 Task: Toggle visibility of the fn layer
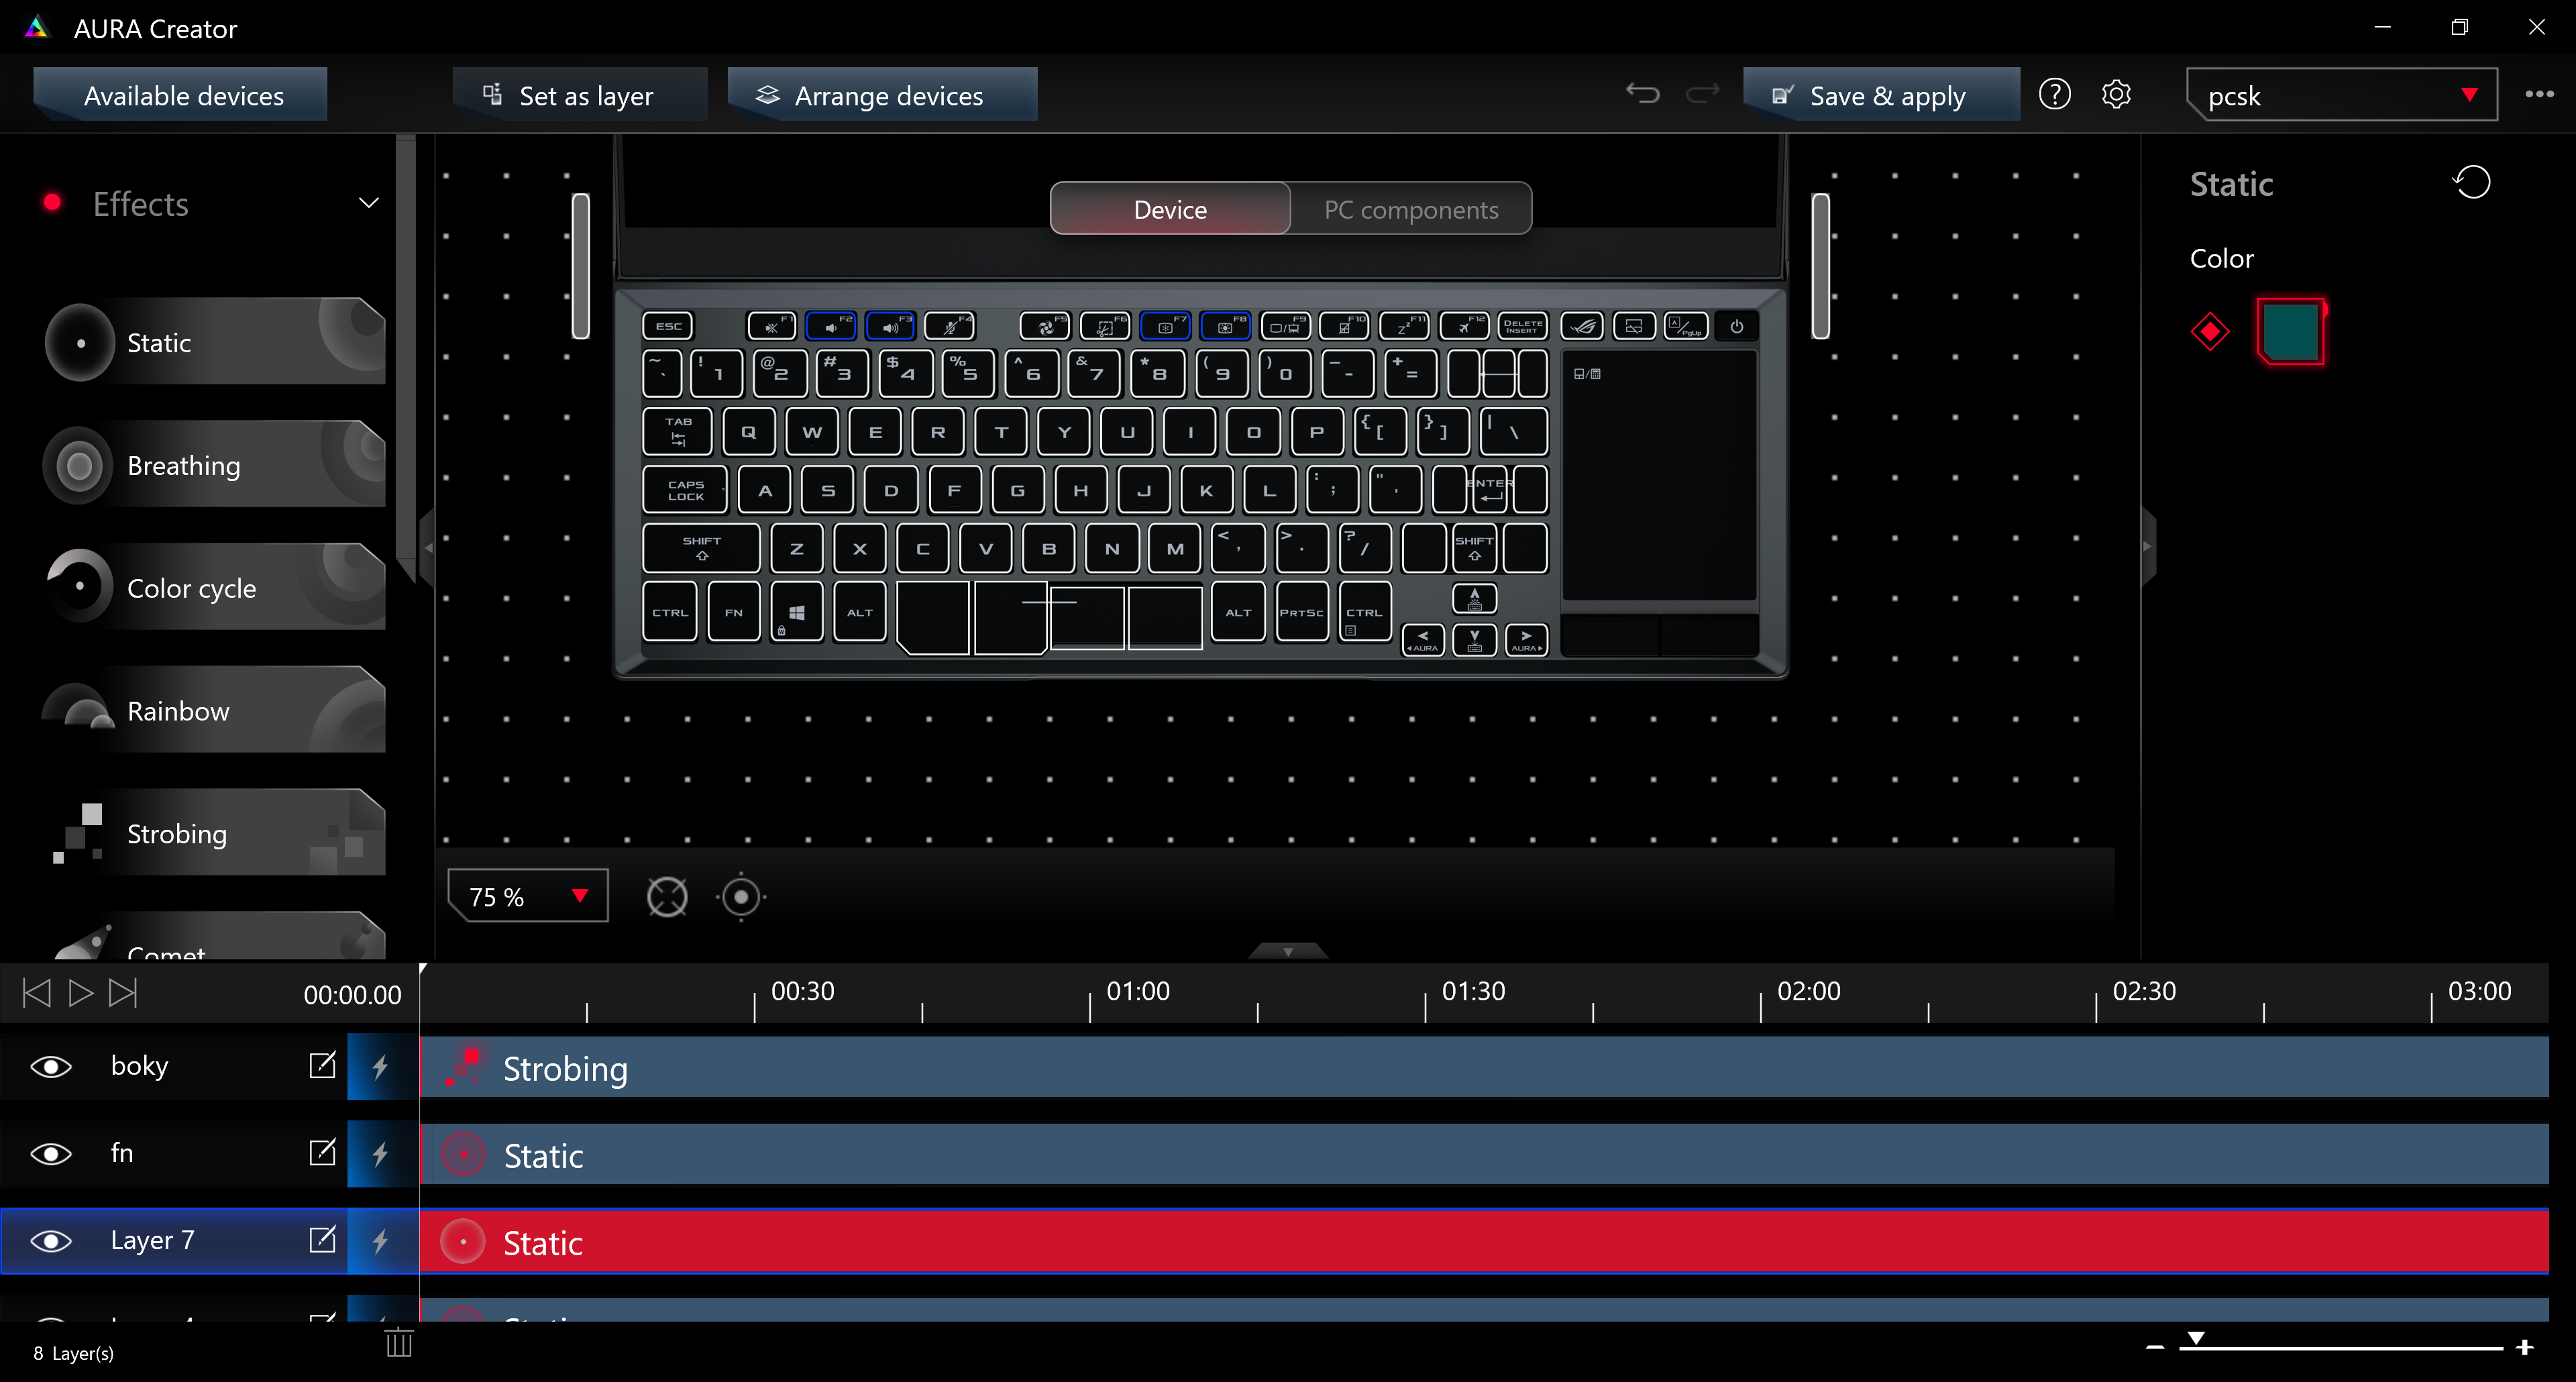51,1154
